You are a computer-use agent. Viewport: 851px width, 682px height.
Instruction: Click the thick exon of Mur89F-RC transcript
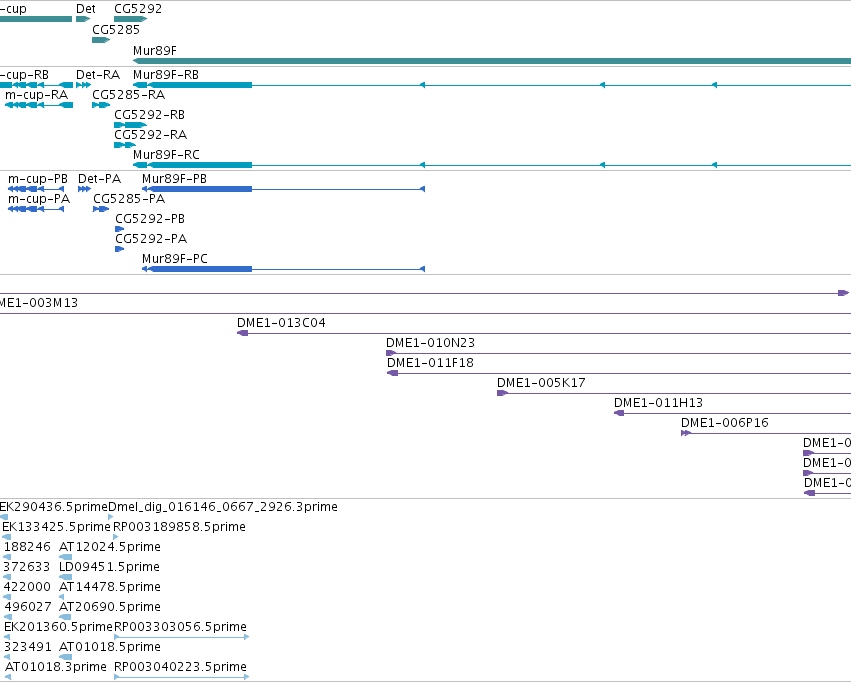tap(200, 165)
